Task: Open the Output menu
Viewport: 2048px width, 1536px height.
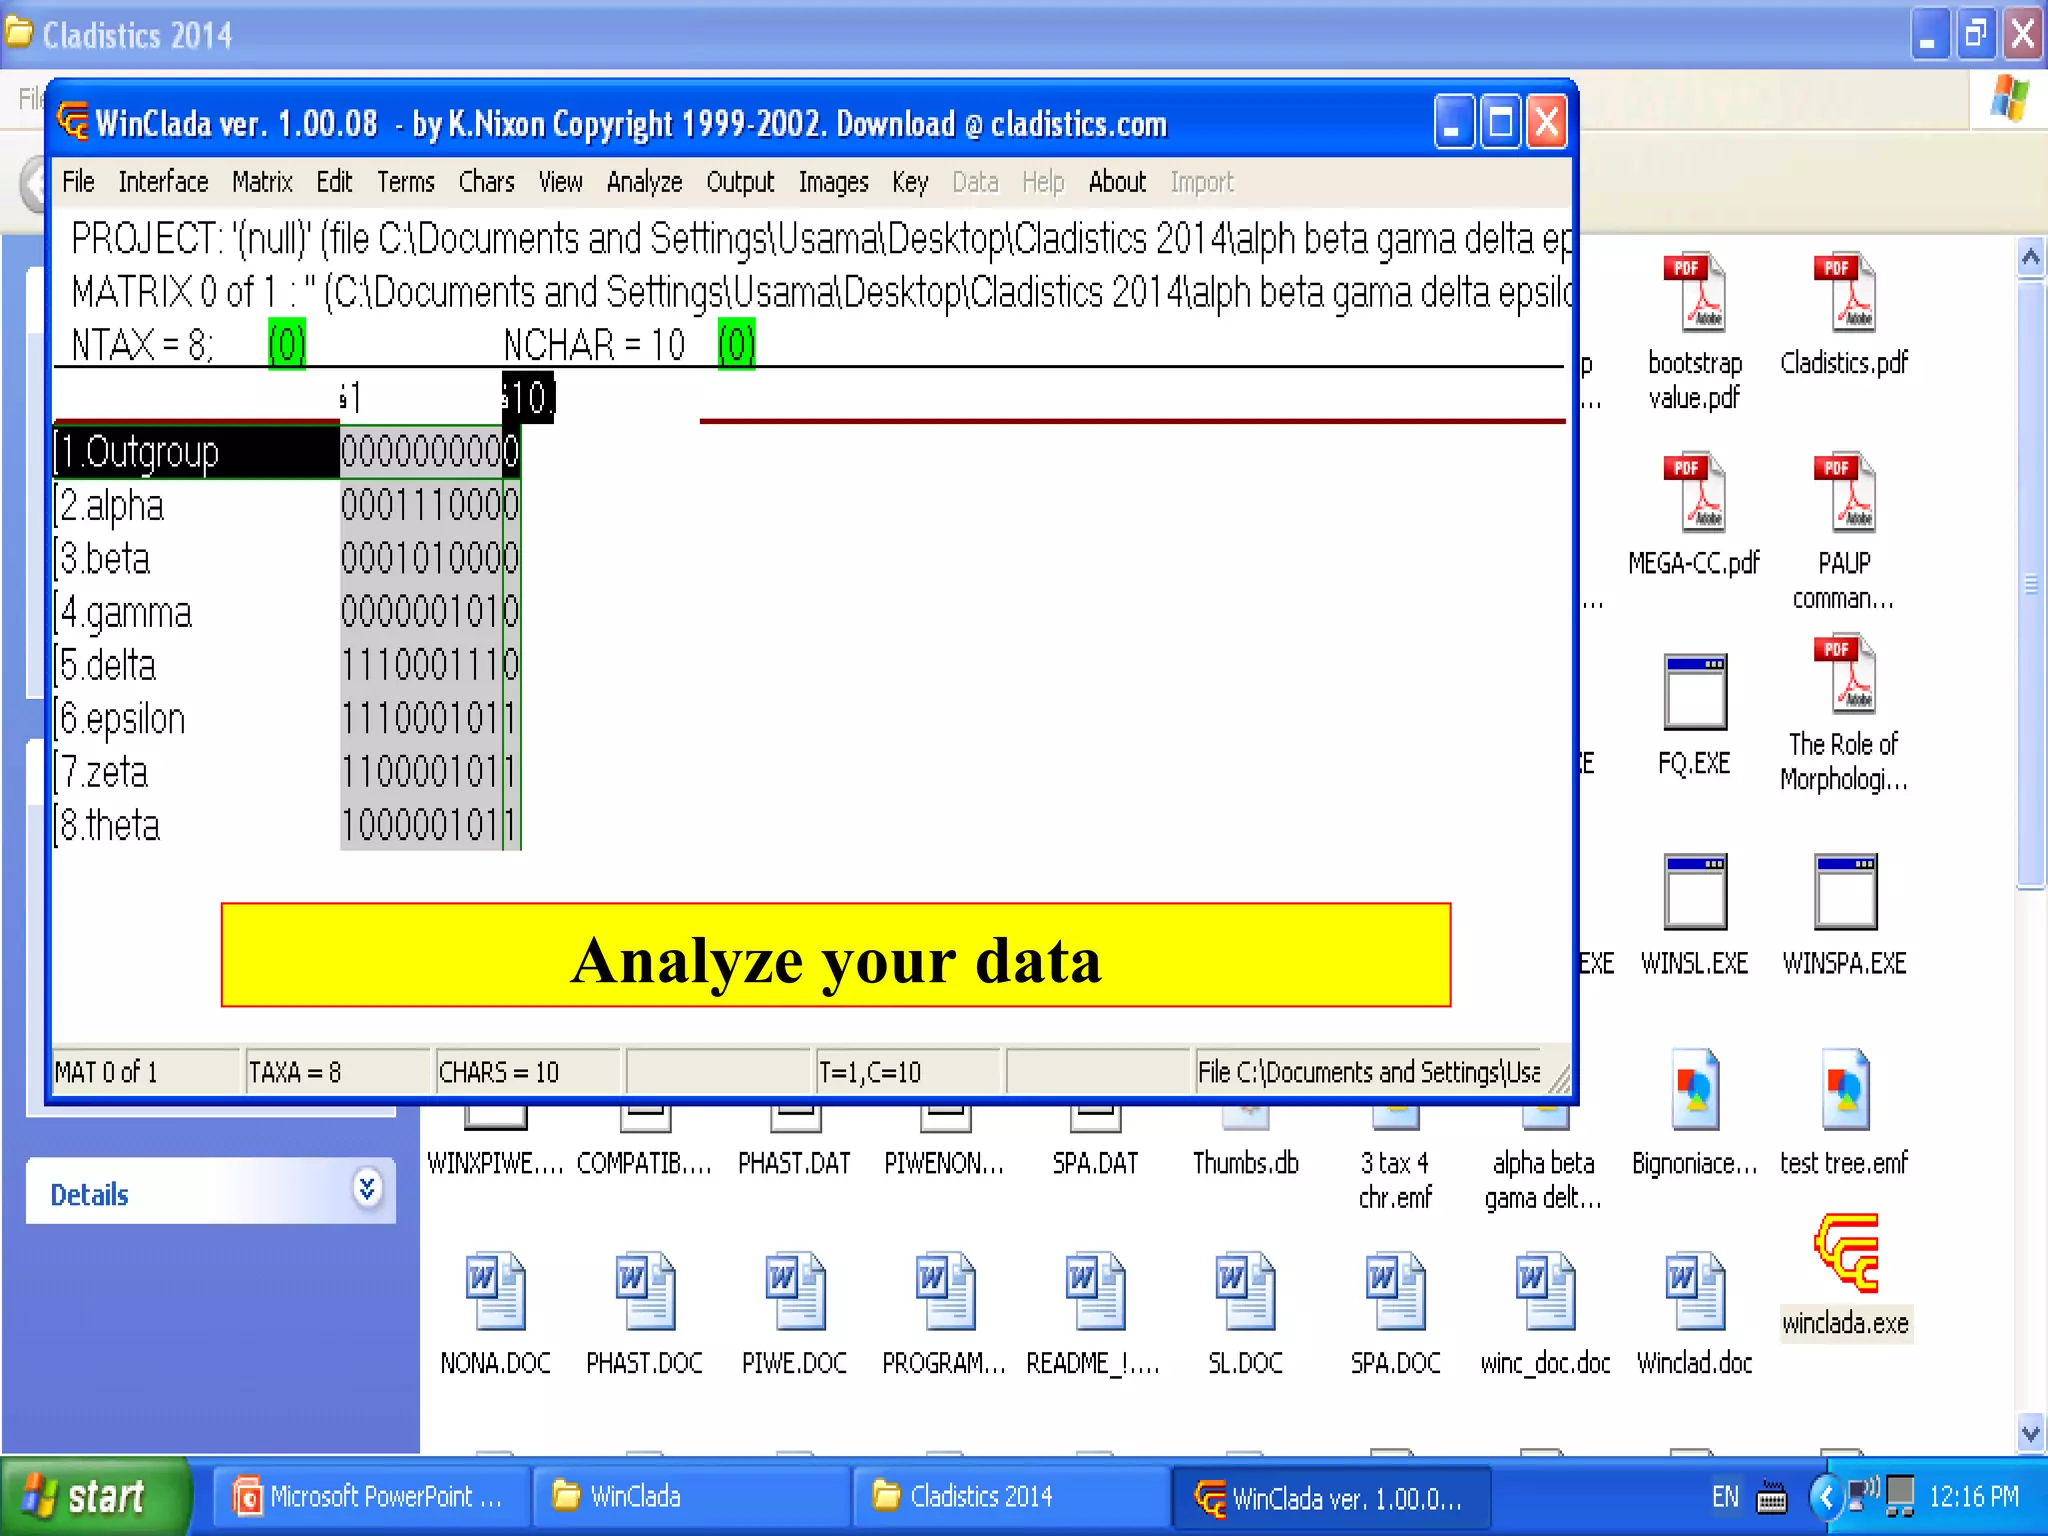Action: (740, 182)
